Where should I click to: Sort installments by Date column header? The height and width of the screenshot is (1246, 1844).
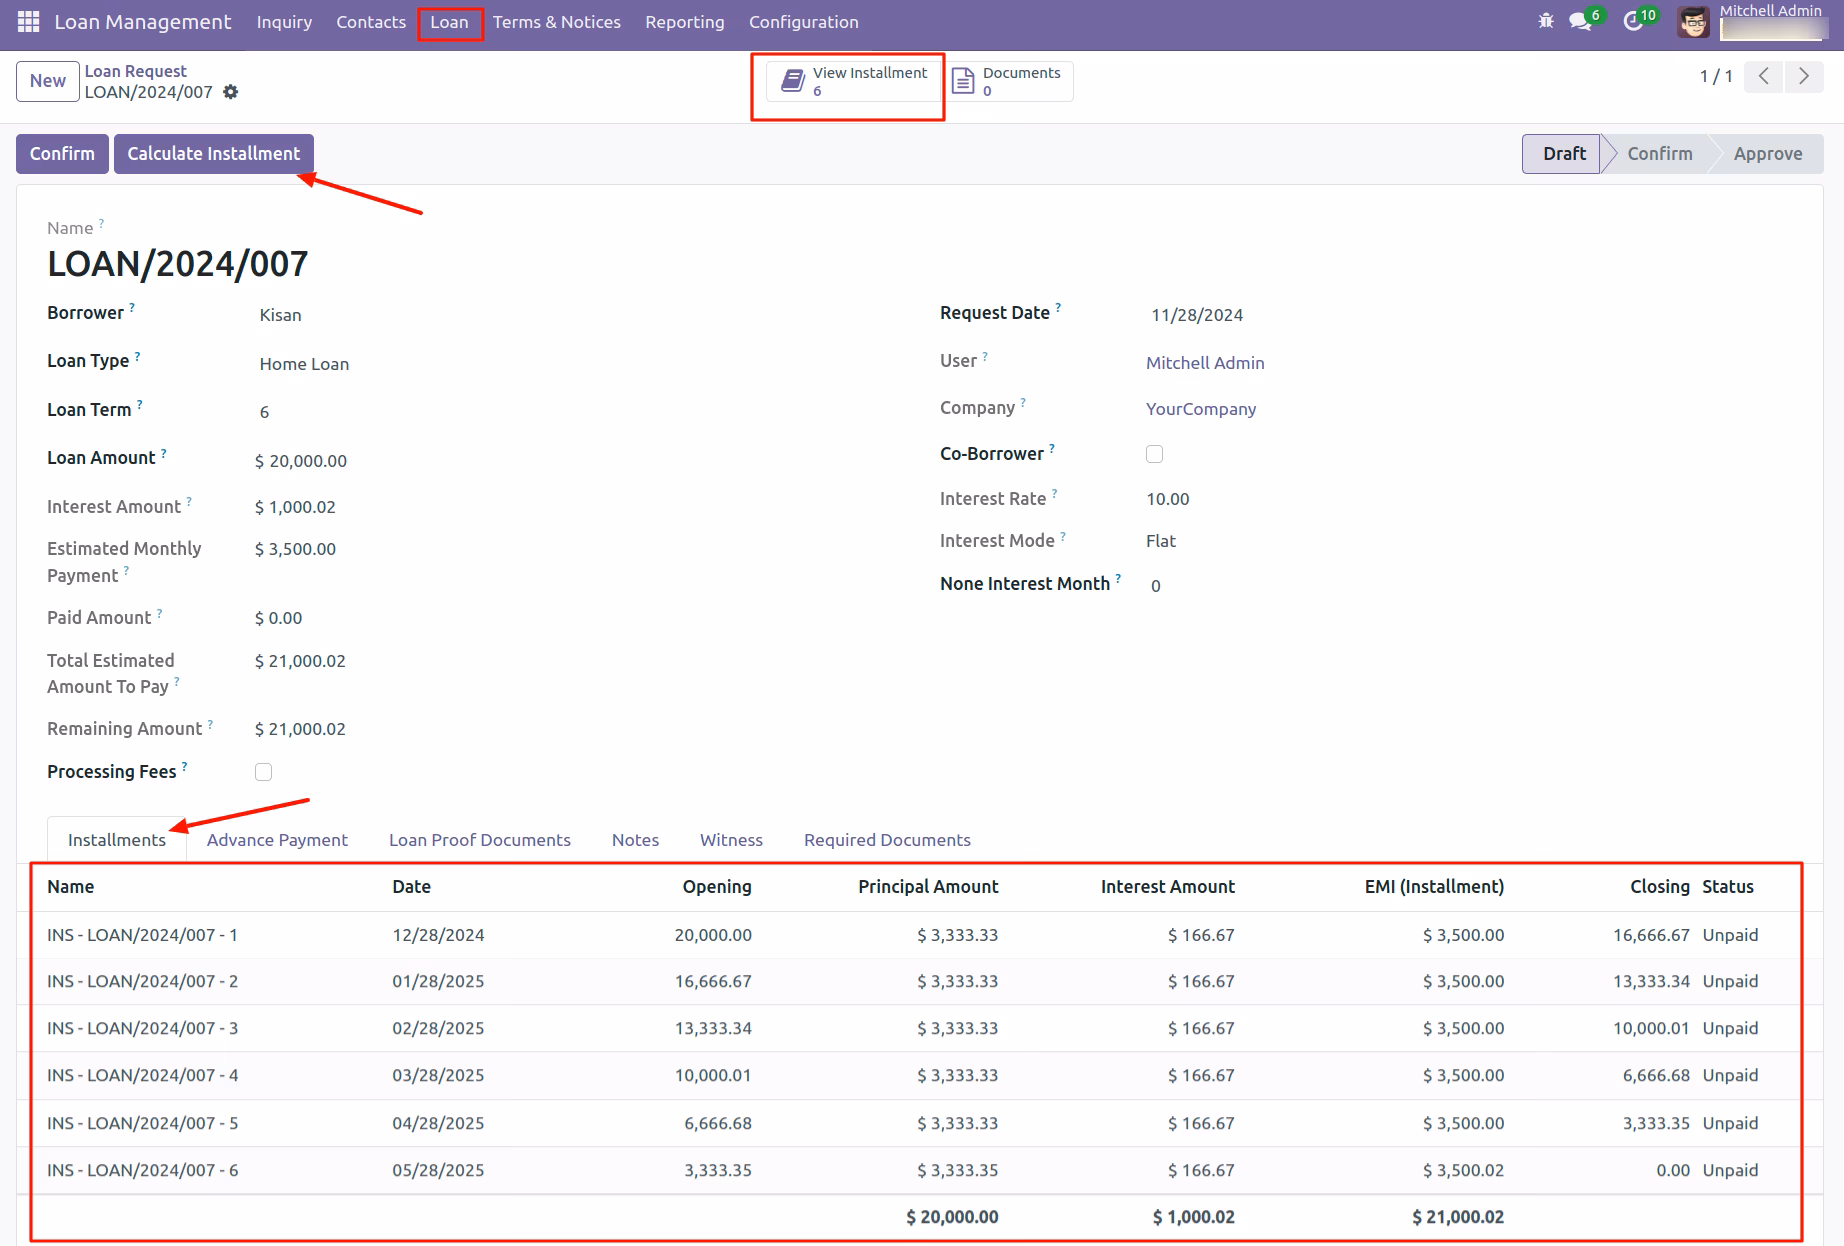coord(411,887)
